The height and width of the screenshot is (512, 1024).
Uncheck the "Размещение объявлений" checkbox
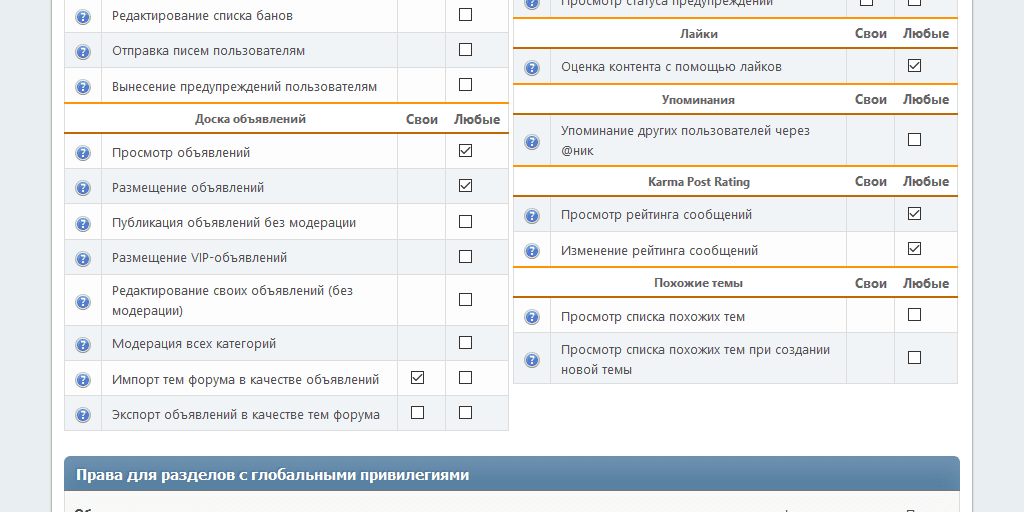pyautogui.click(x=465, y=186)
